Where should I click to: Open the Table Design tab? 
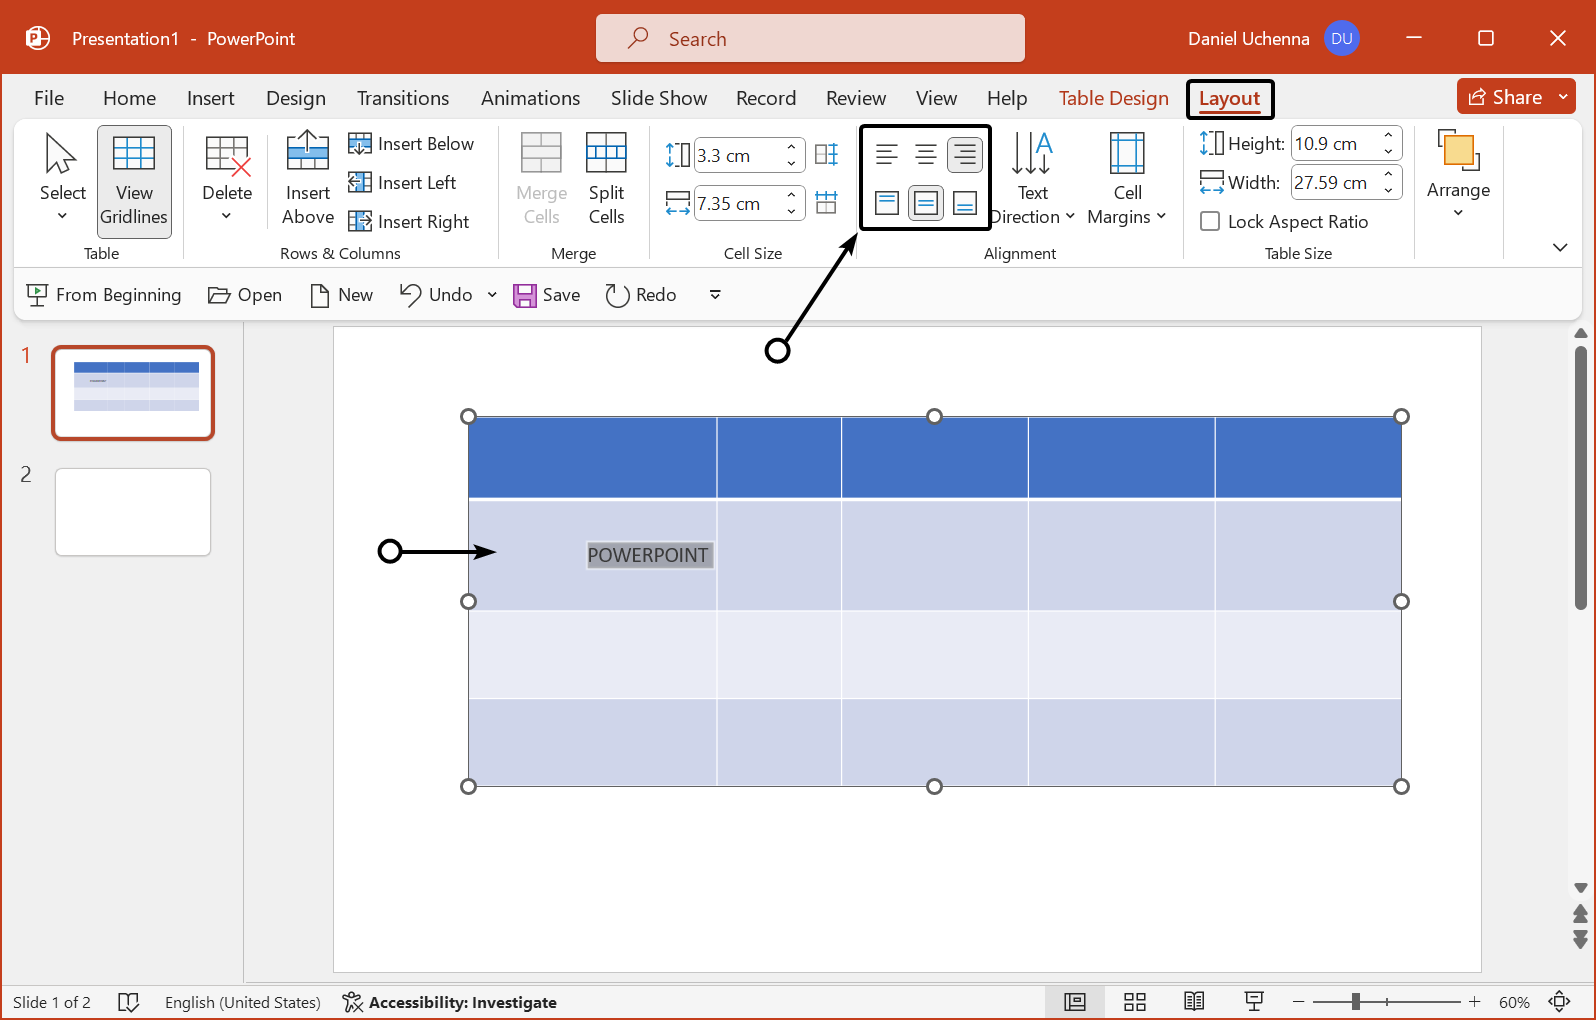click(x=1113, y=98)
